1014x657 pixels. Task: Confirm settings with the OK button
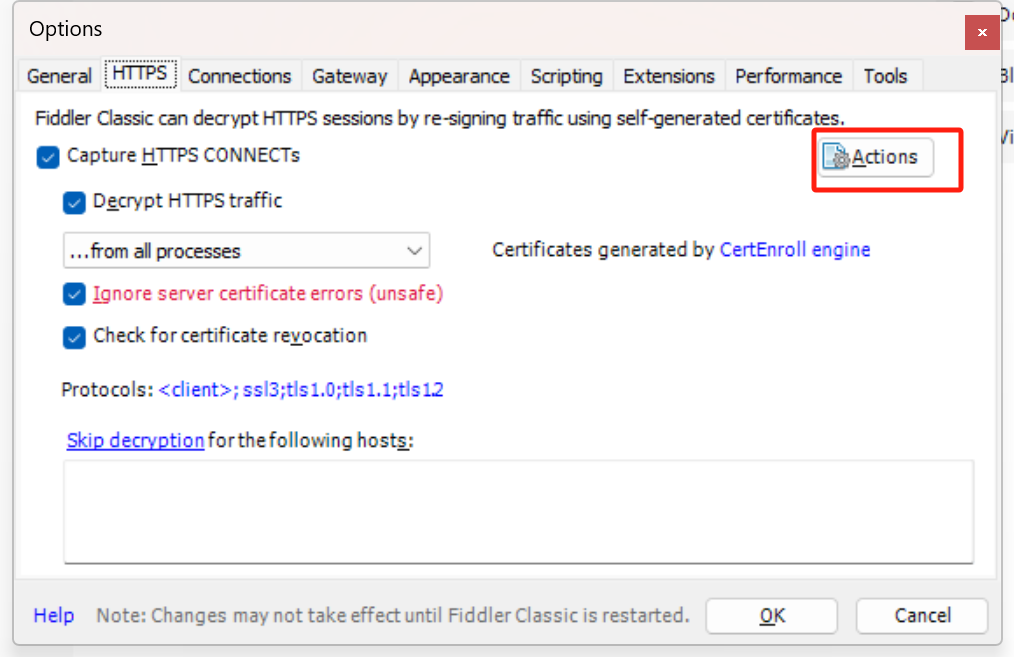(x=772, y=616)
